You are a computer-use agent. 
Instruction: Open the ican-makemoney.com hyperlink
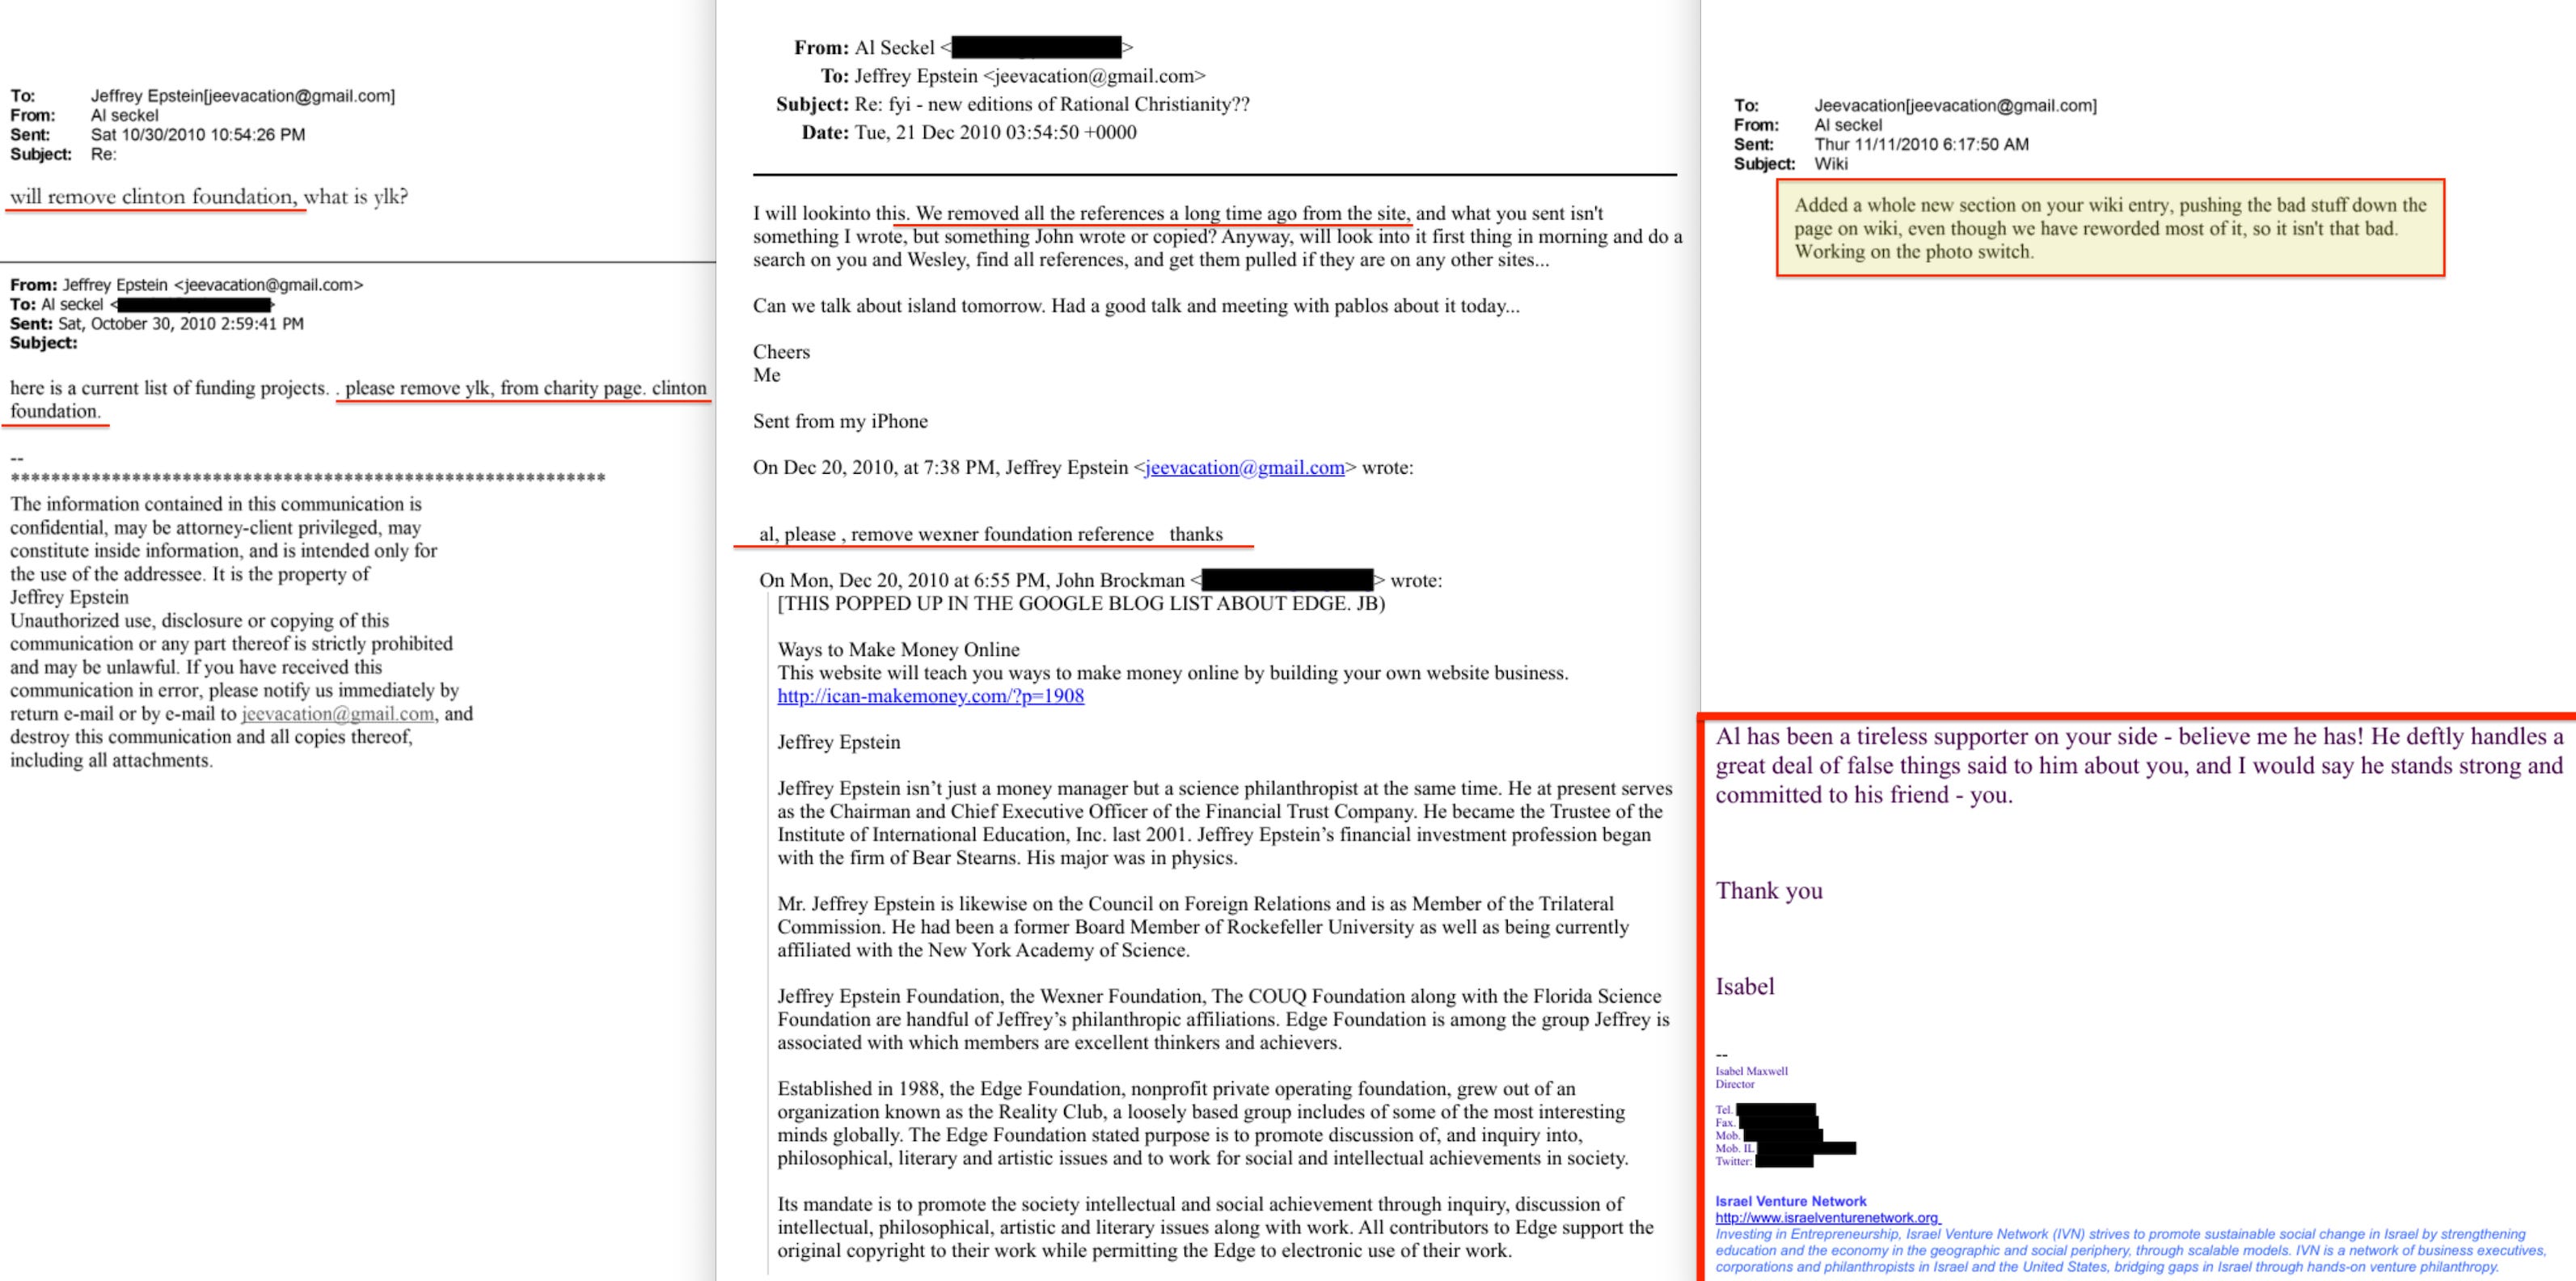click(930, 696)
